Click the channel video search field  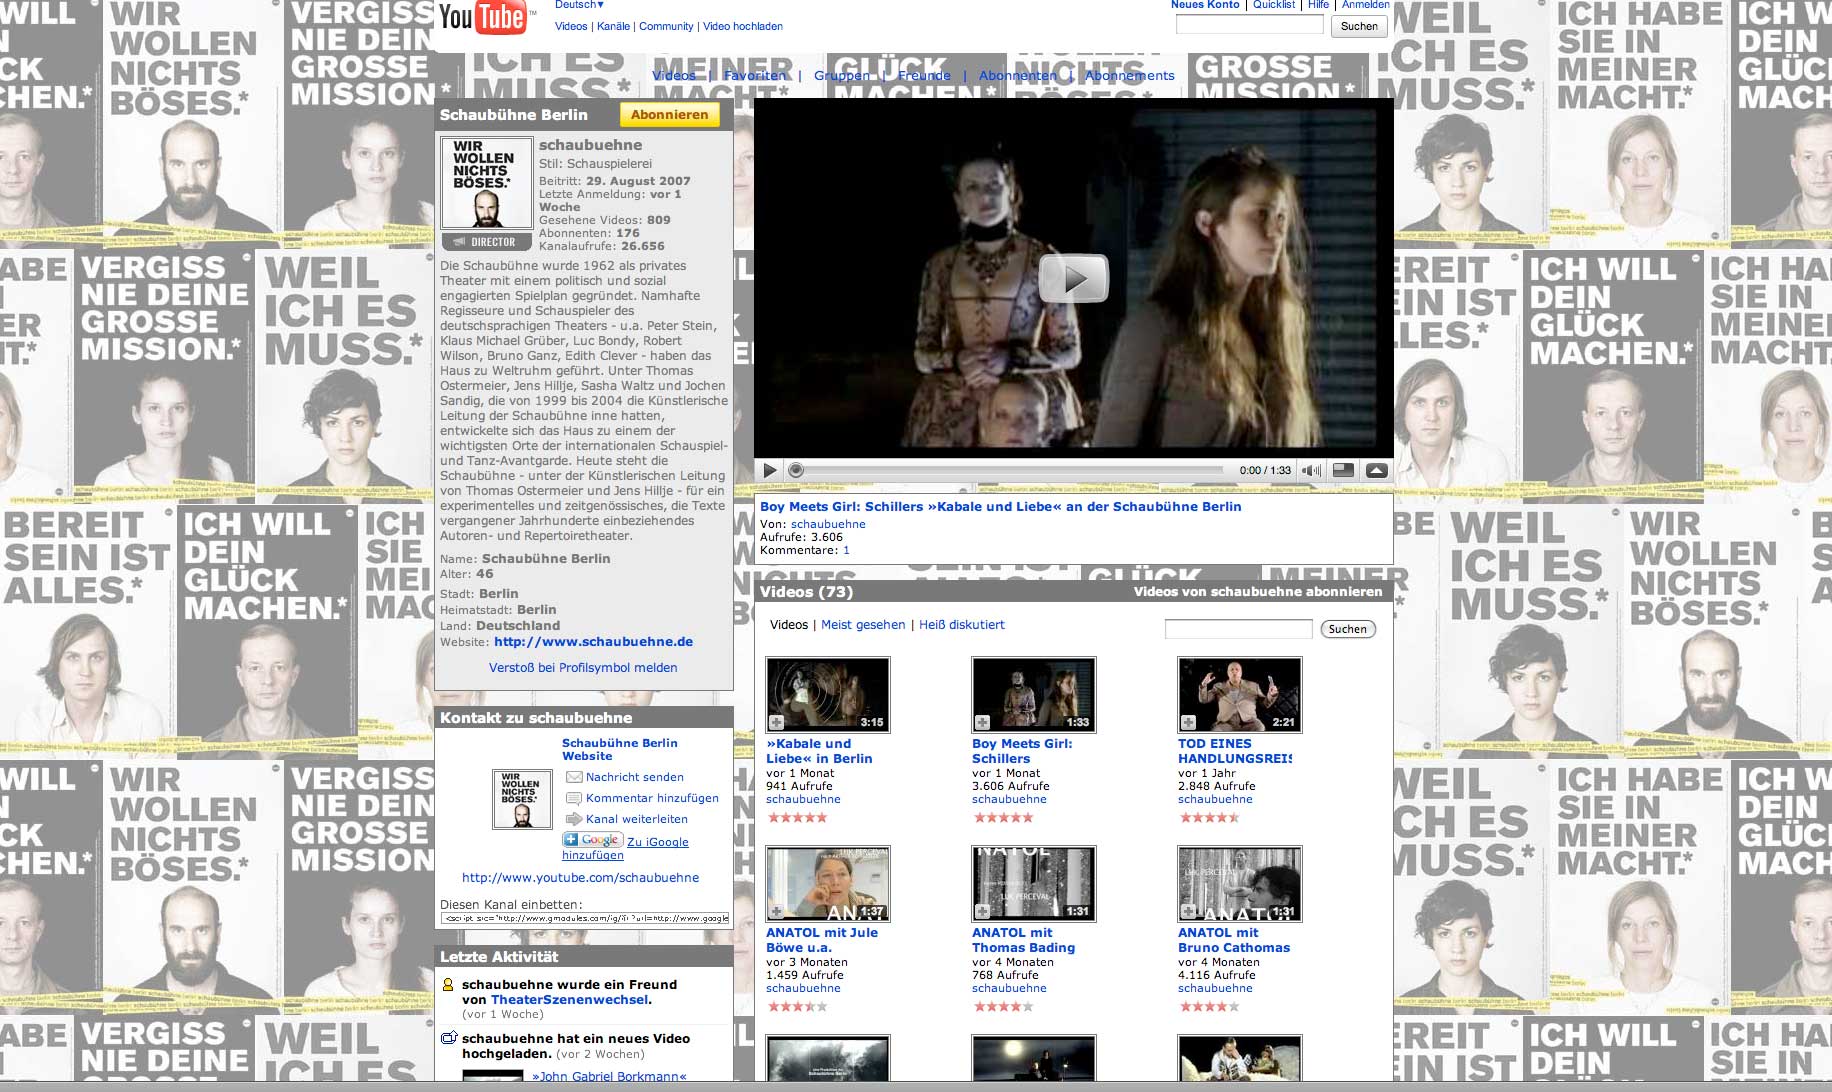click(x=1238, y=629)
